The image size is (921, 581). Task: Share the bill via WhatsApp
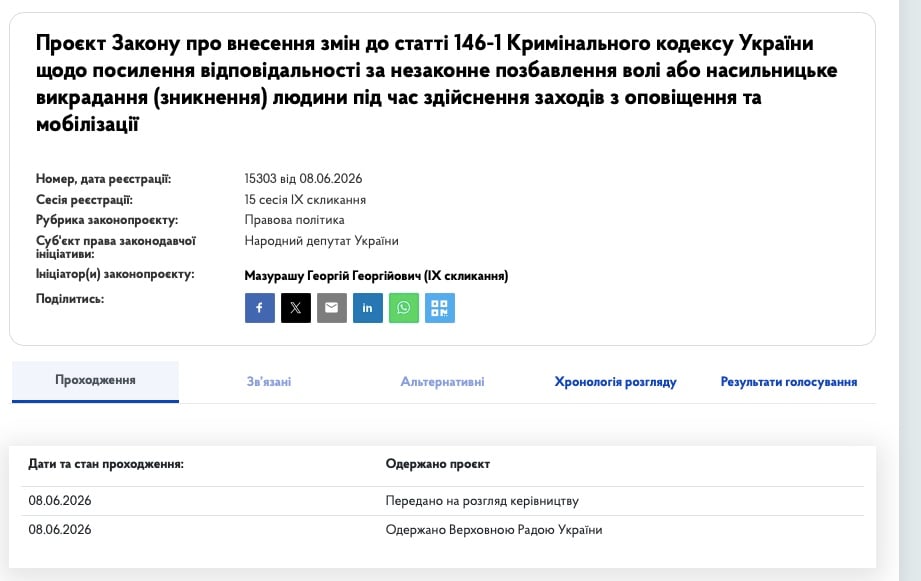(404, 308)
